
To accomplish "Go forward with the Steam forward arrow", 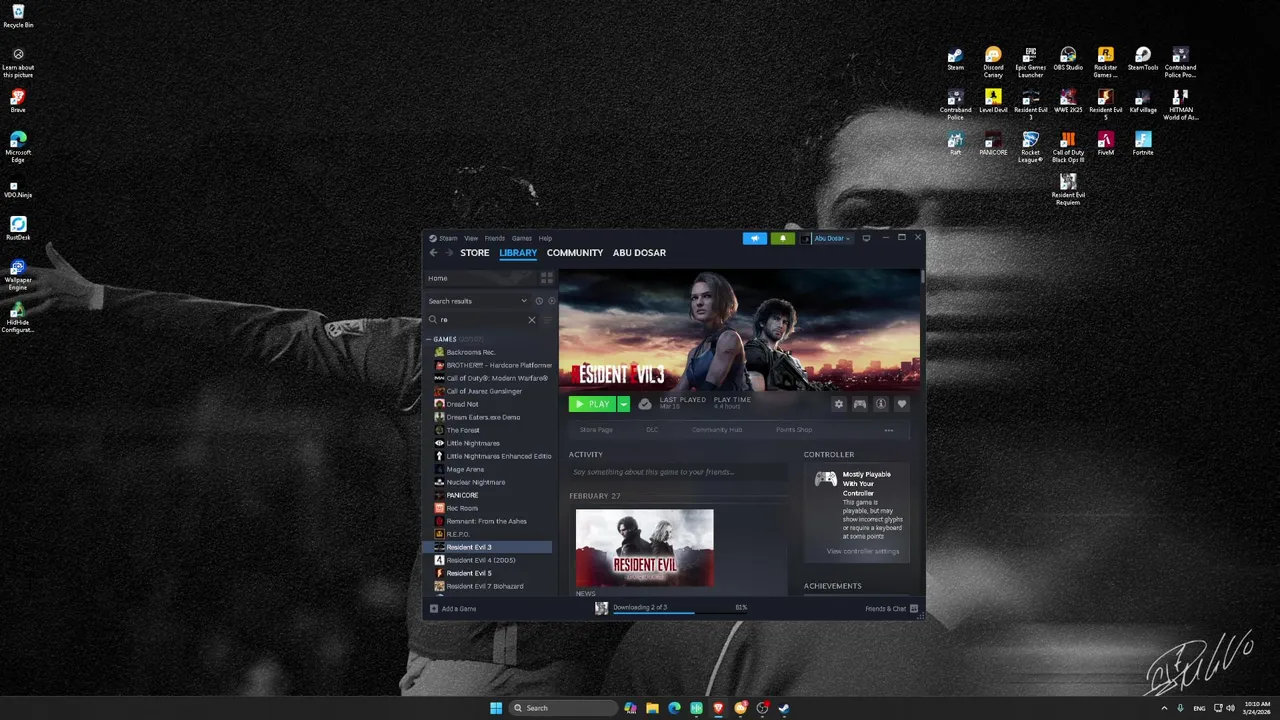I will [x=449, y=253].
